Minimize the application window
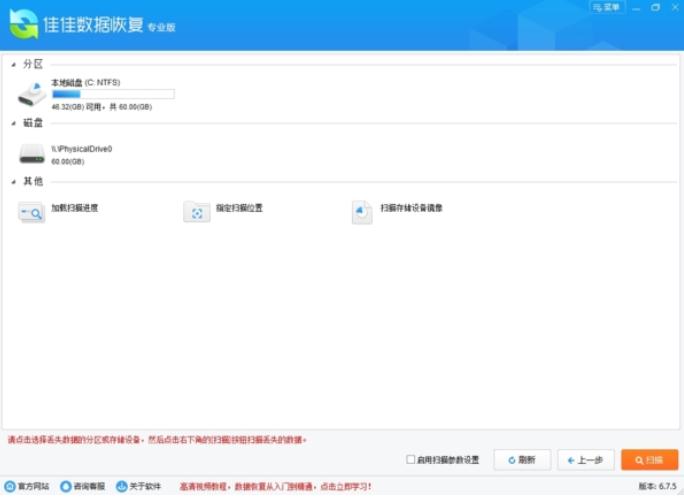Image resolution: width=684 pixels, height=499 pixels. coord(636,8)
